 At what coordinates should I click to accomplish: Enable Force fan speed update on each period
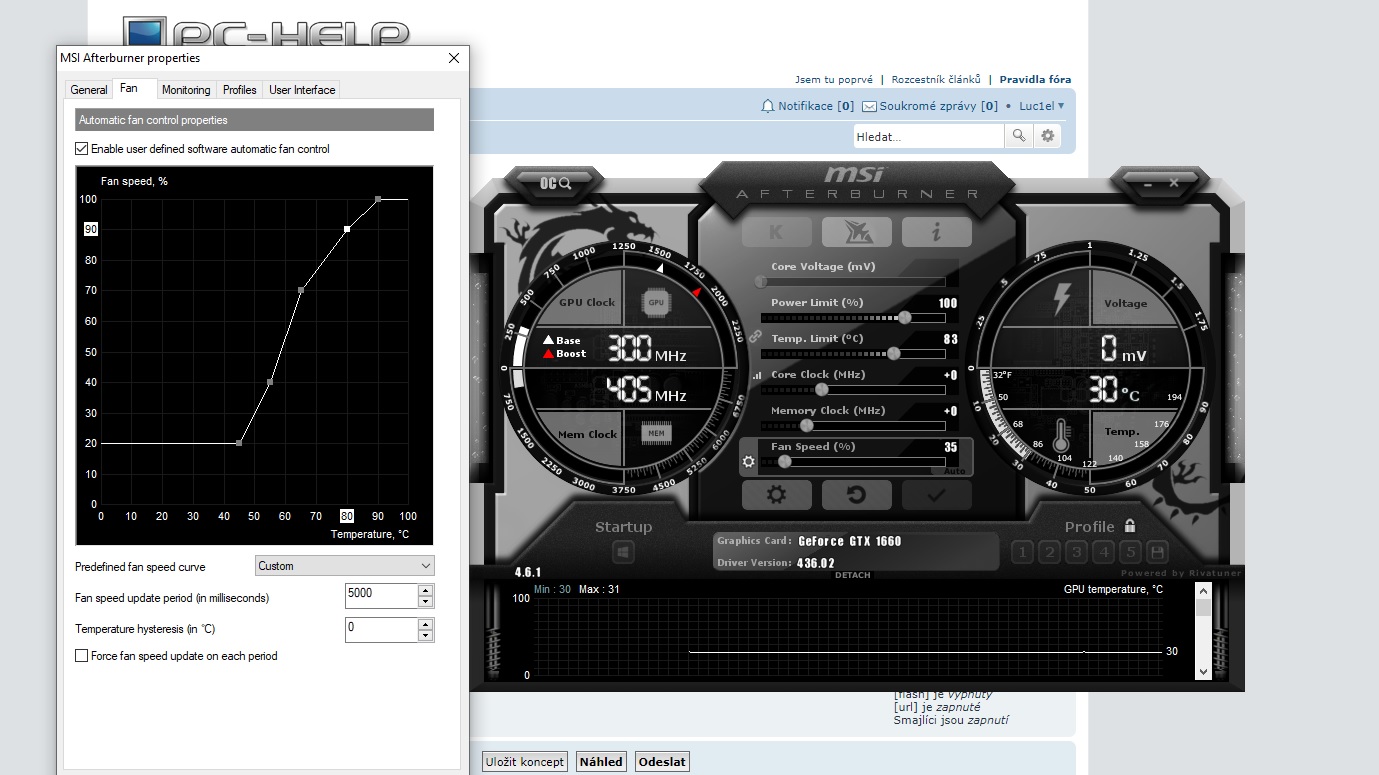coord(82,656)
